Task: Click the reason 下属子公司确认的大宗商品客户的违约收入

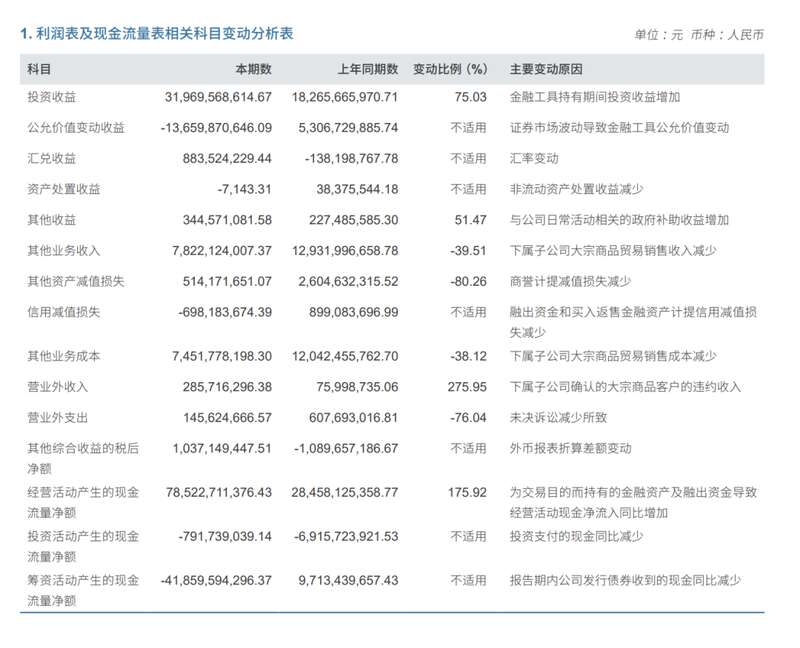Action: tap(626, 387)
